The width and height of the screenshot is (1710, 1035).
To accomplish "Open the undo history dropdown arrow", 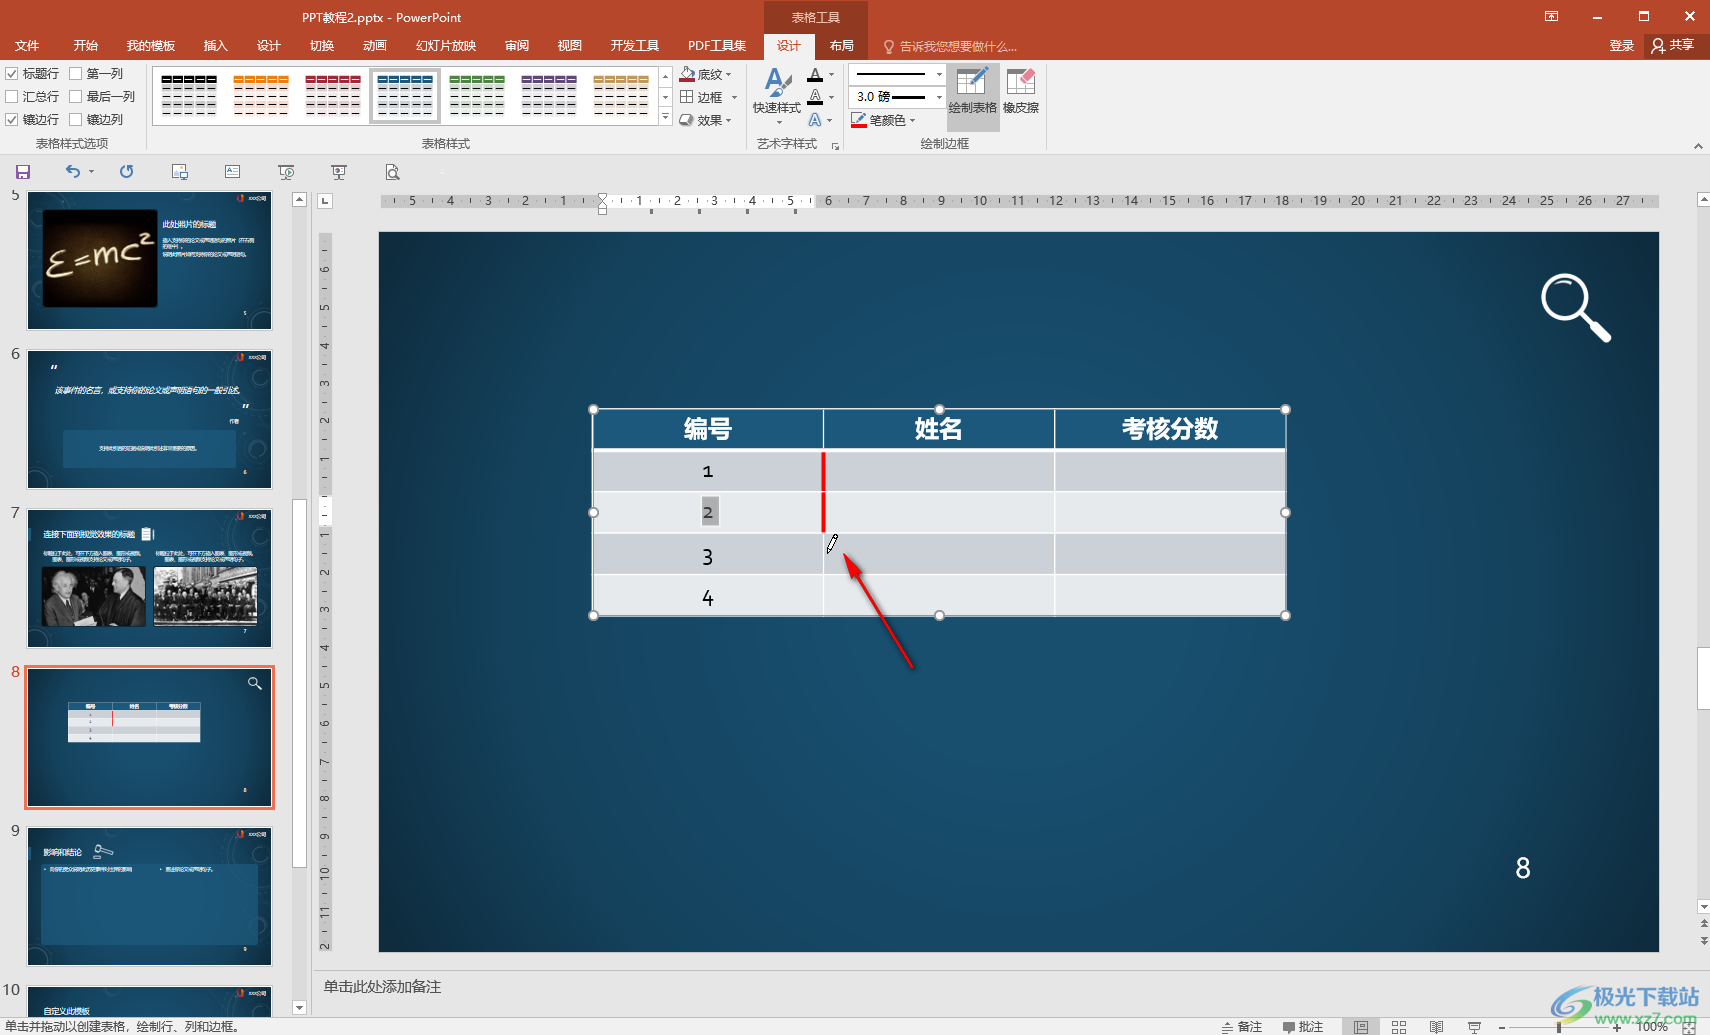I will click(x=91, y=172).
